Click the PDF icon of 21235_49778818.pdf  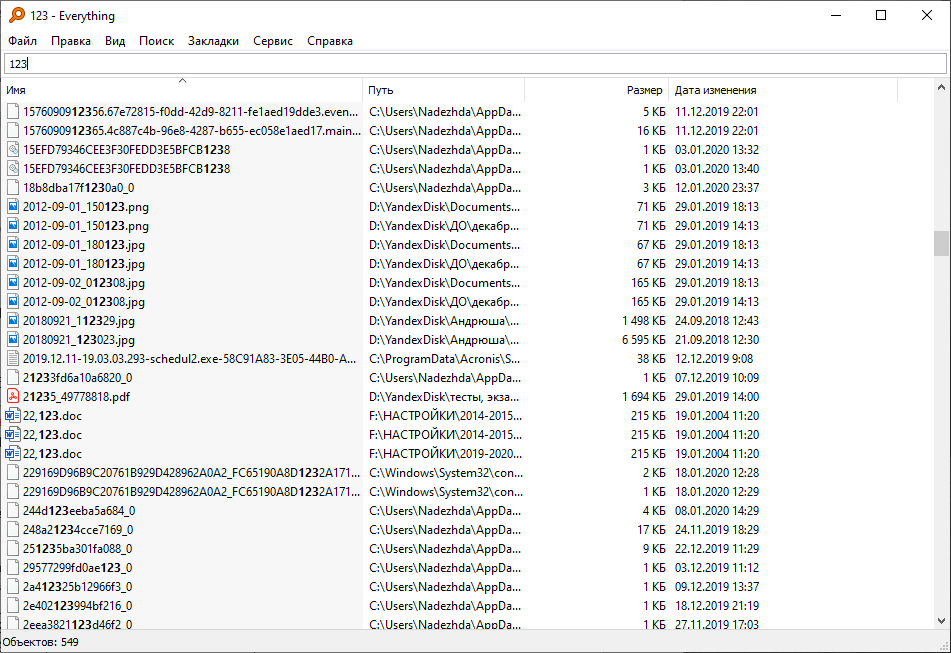coord(13,397)
